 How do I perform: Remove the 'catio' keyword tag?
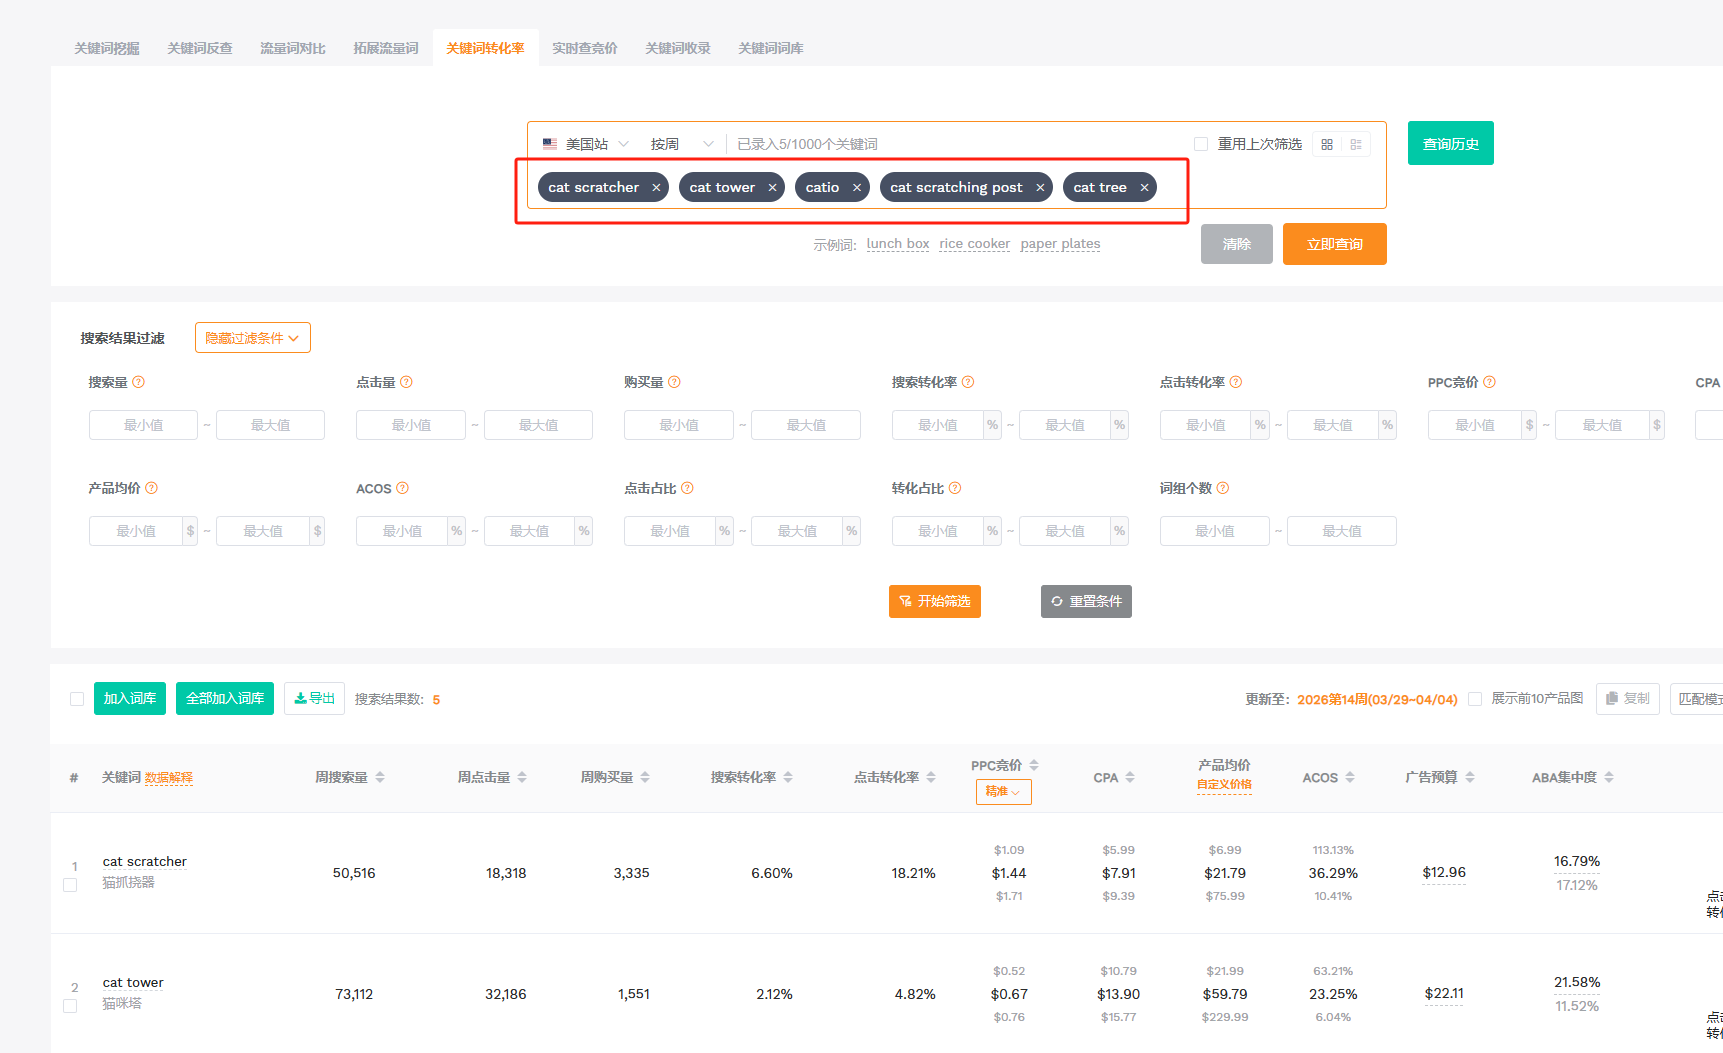point(857,188)
